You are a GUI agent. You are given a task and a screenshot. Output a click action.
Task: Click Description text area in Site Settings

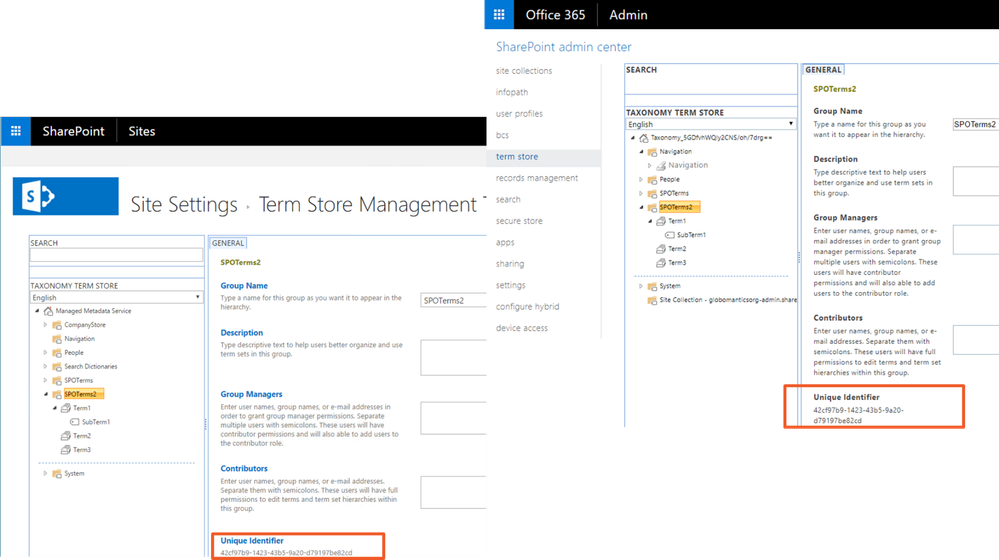click(x=453, y=357)
